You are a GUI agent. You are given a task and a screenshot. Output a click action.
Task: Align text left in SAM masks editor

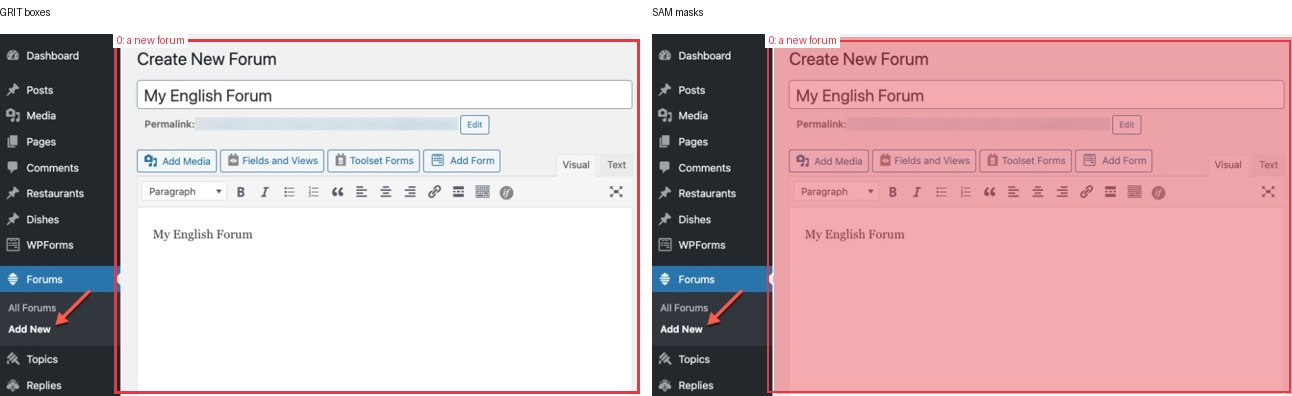pyautogui.click(x=1013, y=192)
